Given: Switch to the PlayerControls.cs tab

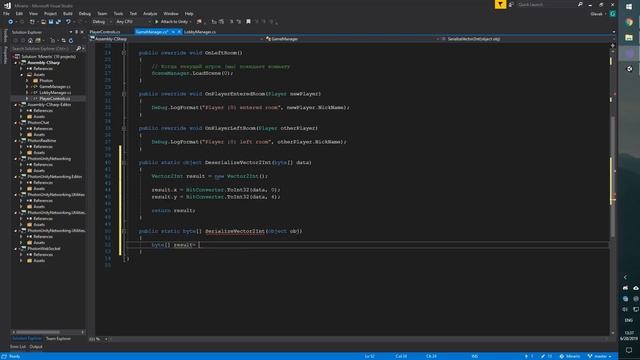Looking at the screenshot, I should [x=105, y=32].
